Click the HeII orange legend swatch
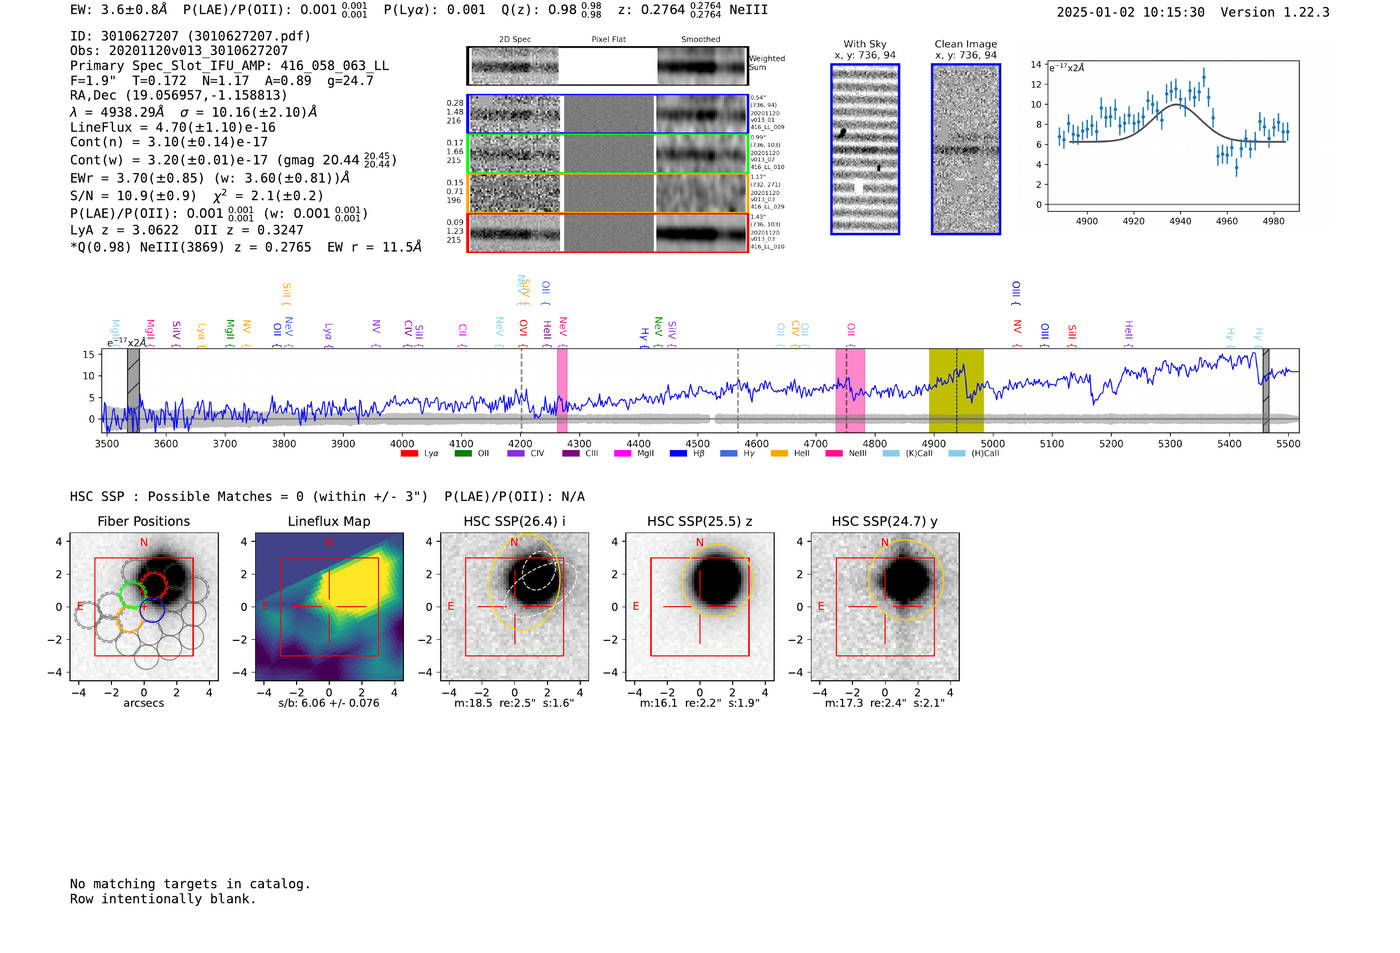 [x=780, y=454]
